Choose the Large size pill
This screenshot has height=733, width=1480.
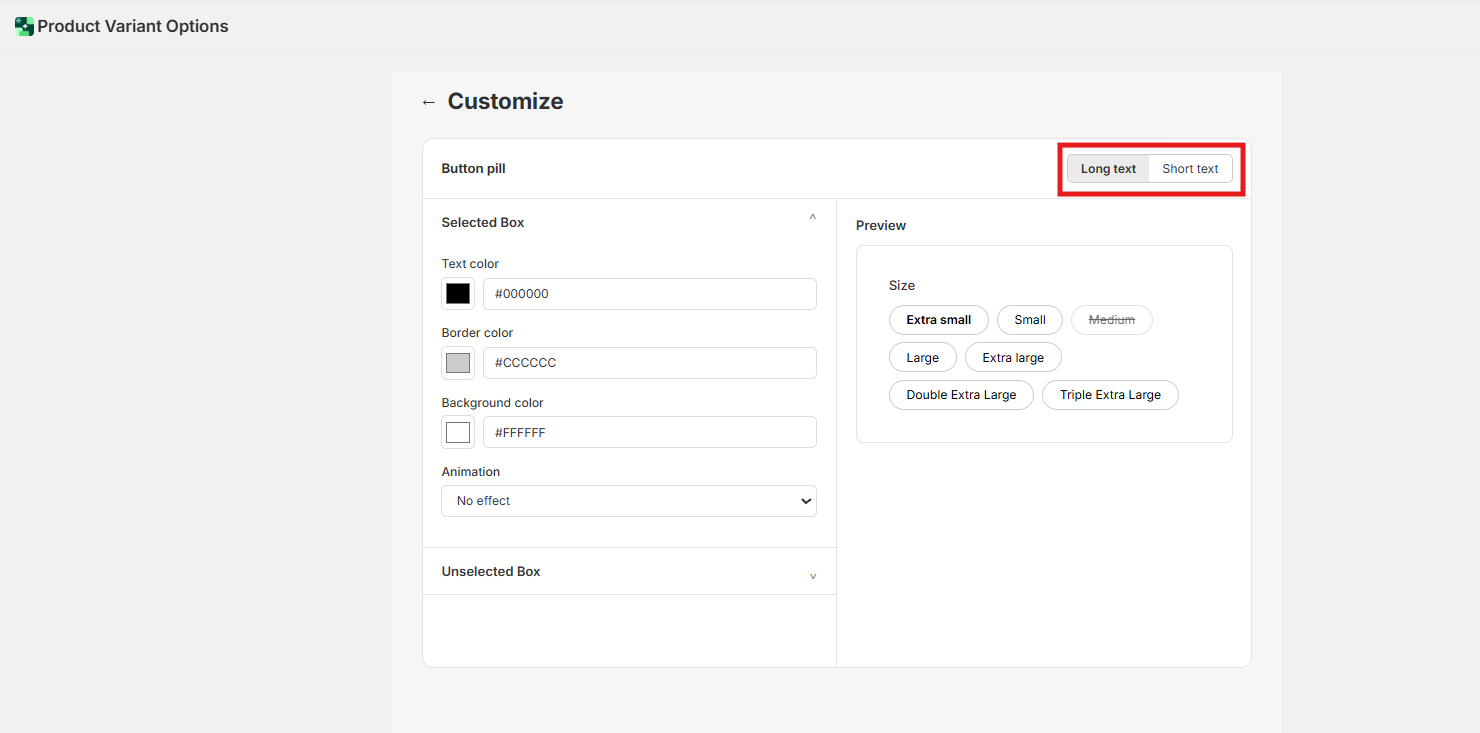[x=922, y=358]
